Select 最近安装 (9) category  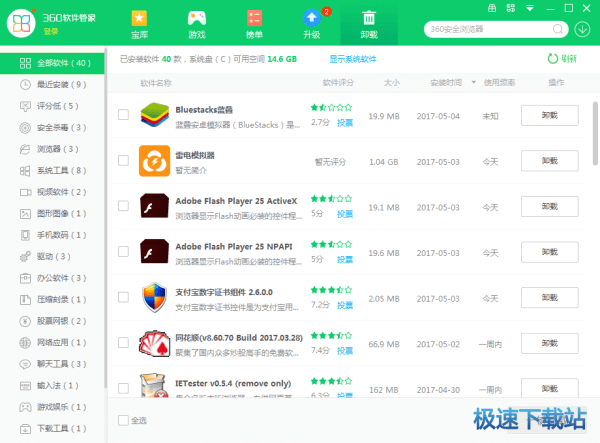(x=52, y=85)
